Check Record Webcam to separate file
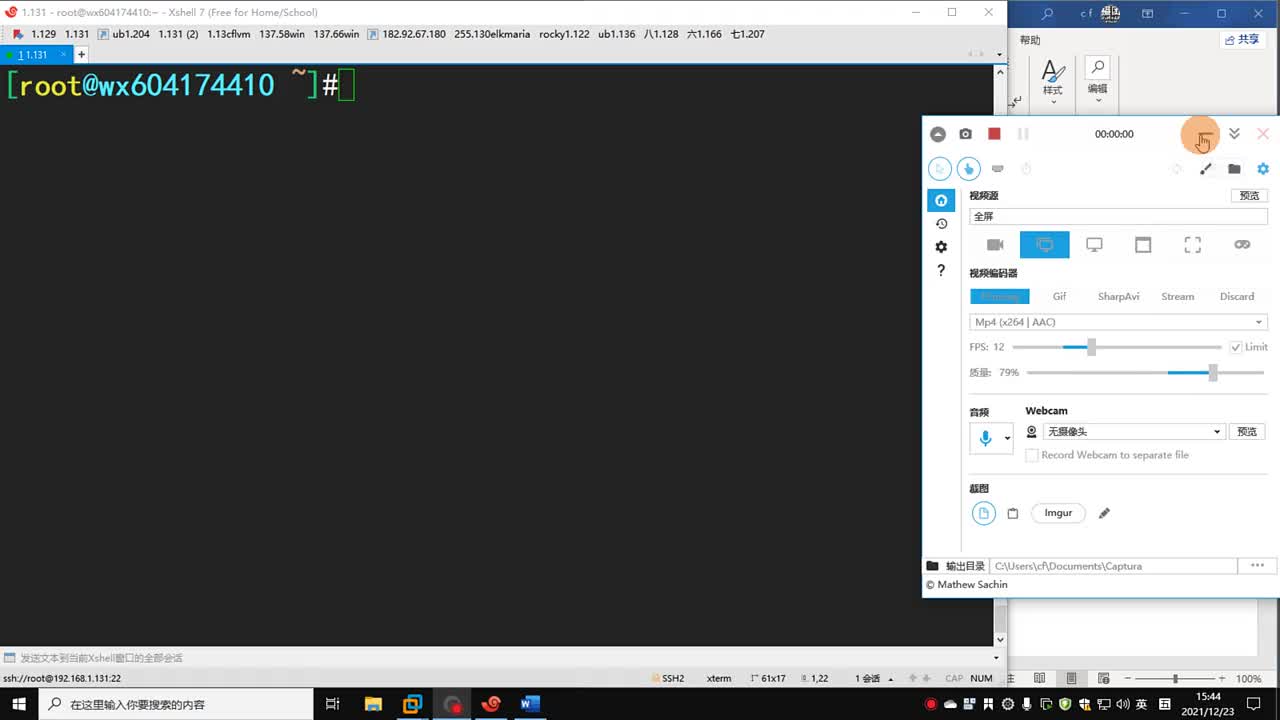 coord(1032,455)
